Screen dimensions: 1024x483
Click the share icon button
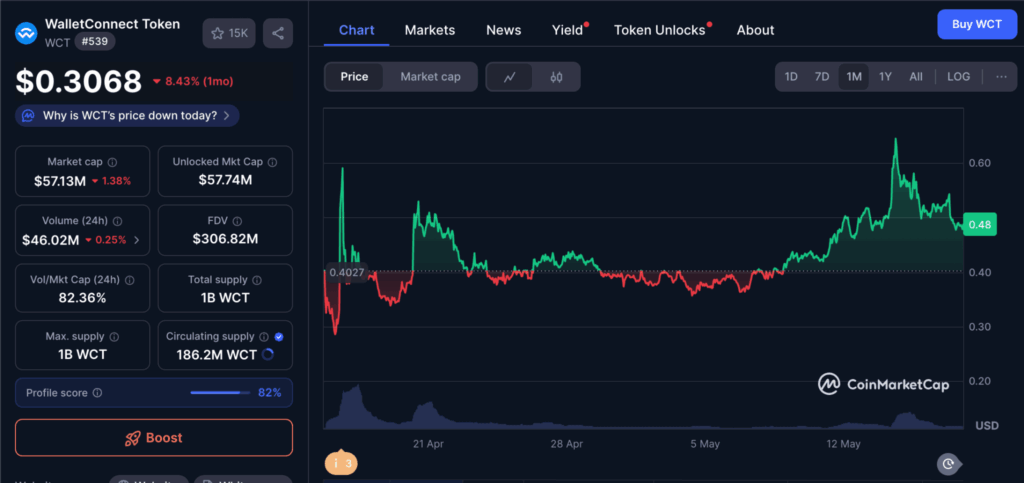click(278, 33)
